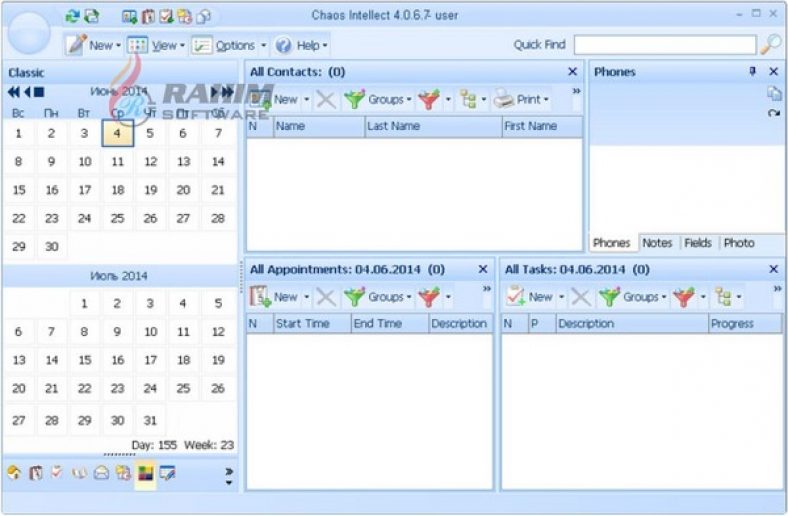
Task: Select day 31 in the July 2014 calendar
Action: [x=150, y=421]
